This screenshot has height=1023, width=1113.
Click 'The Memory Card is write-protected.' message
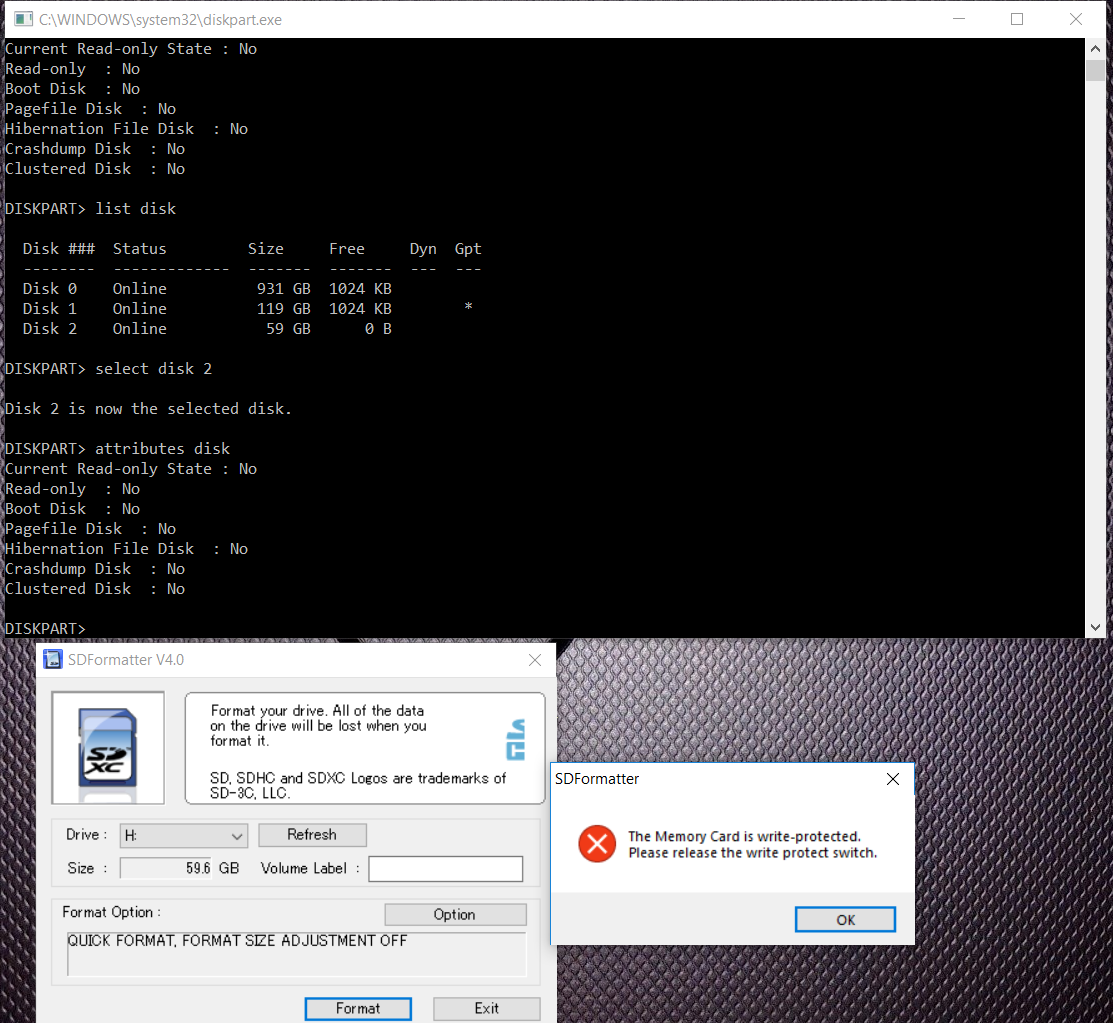tap(744, 836)
